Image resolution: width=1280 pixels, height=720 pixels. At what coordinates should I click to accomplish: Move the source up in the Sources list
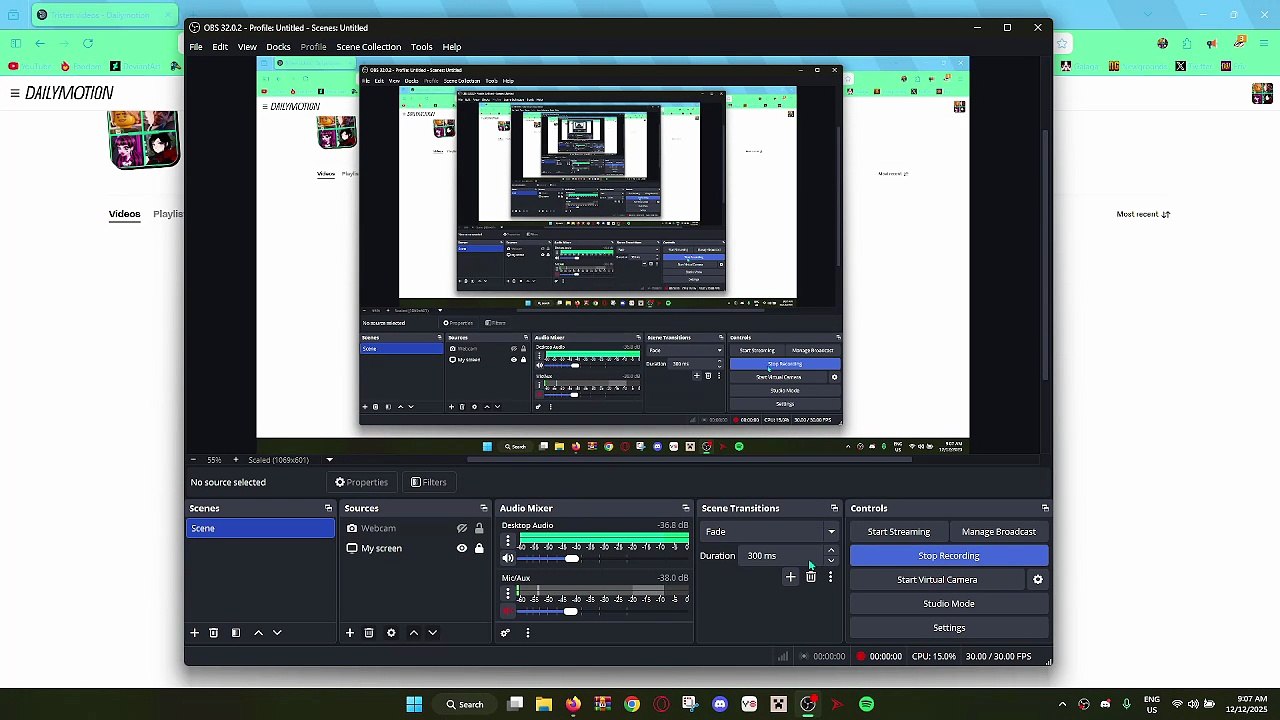pos(414,633)
